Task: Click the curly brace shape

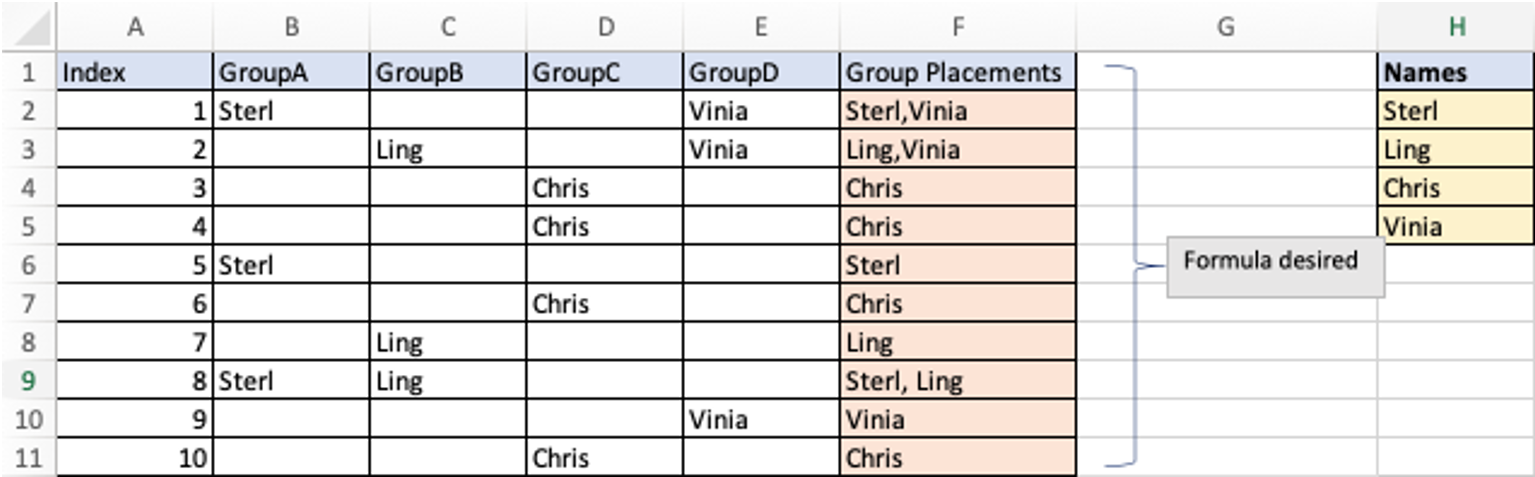Action: point(1135,265)
